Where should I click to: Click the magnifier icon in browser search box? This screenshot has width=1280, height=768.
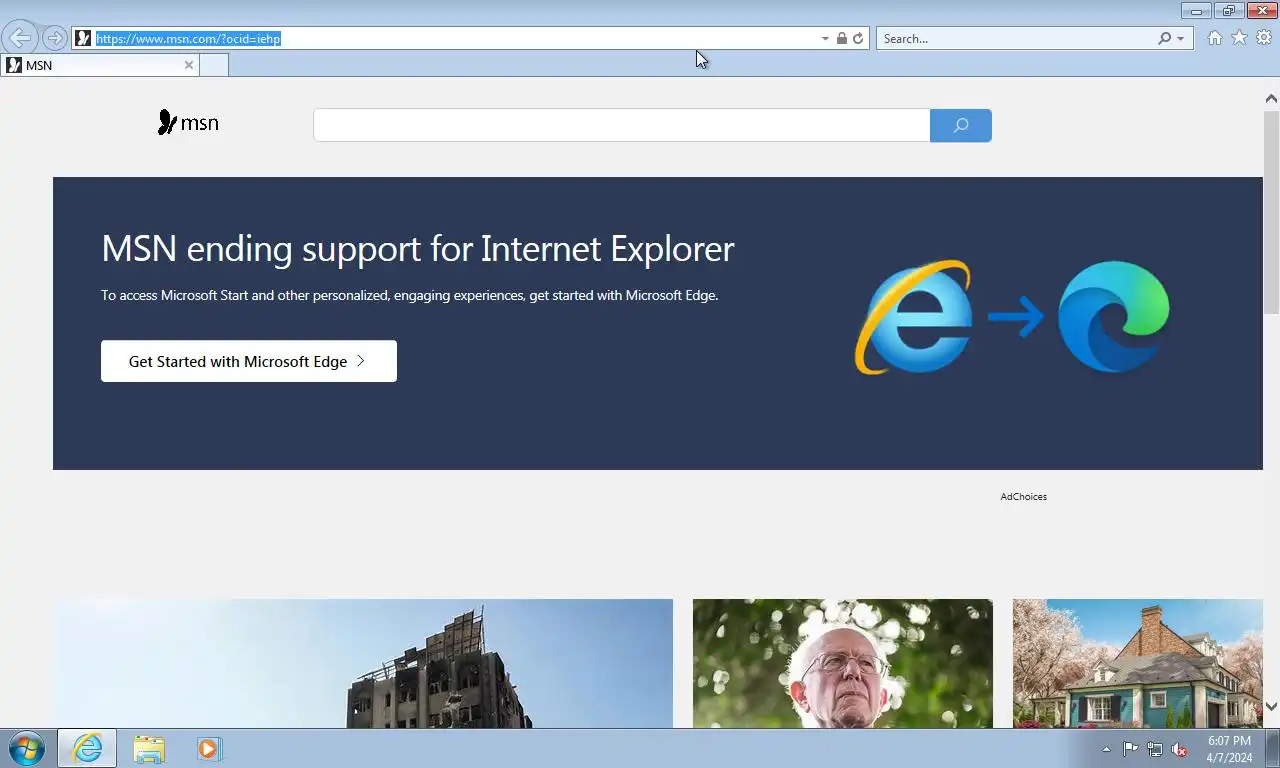(x=1164, y=38)
